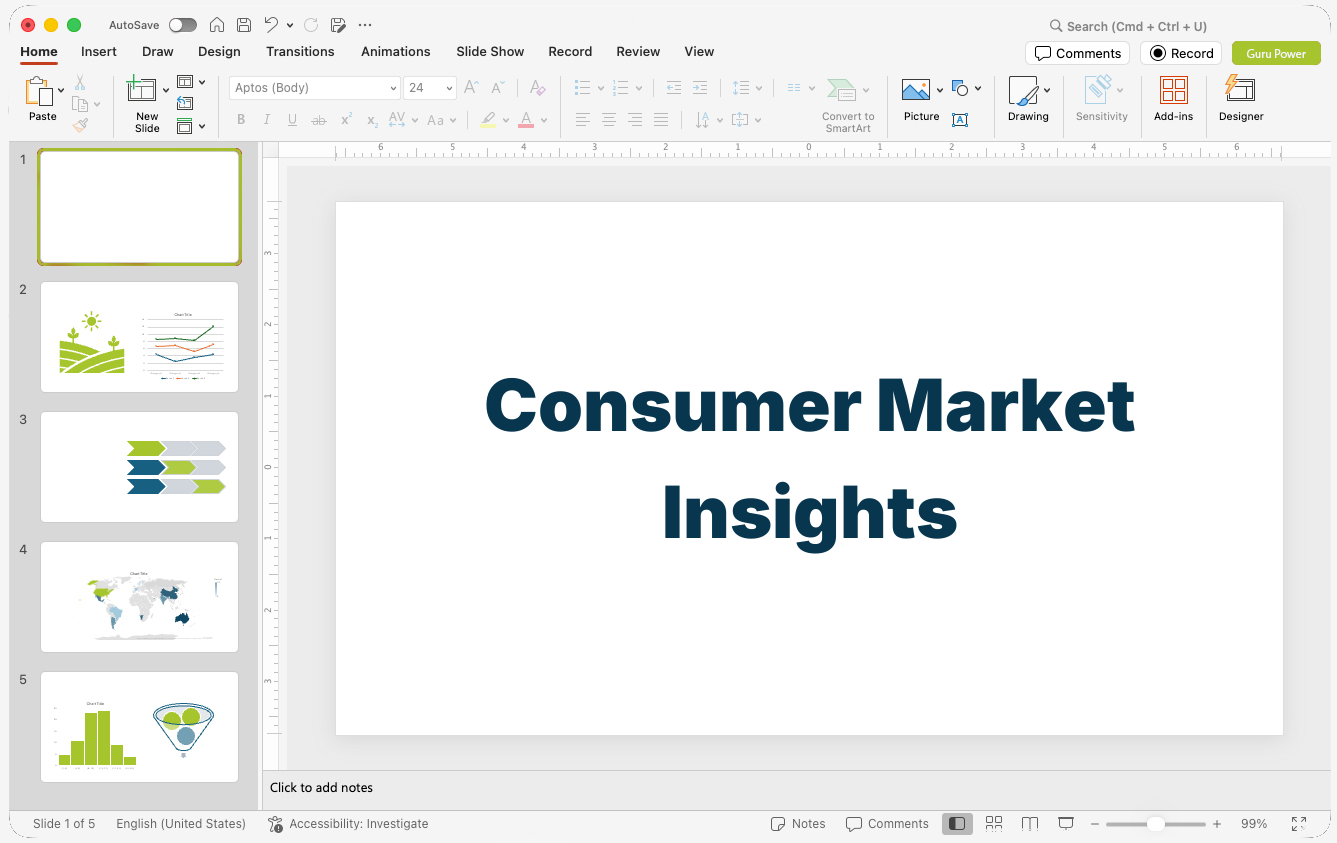This screenshot has height=843, width=1337.
Task: Click the Redo icon in title bar
Action: click(311, 25)
